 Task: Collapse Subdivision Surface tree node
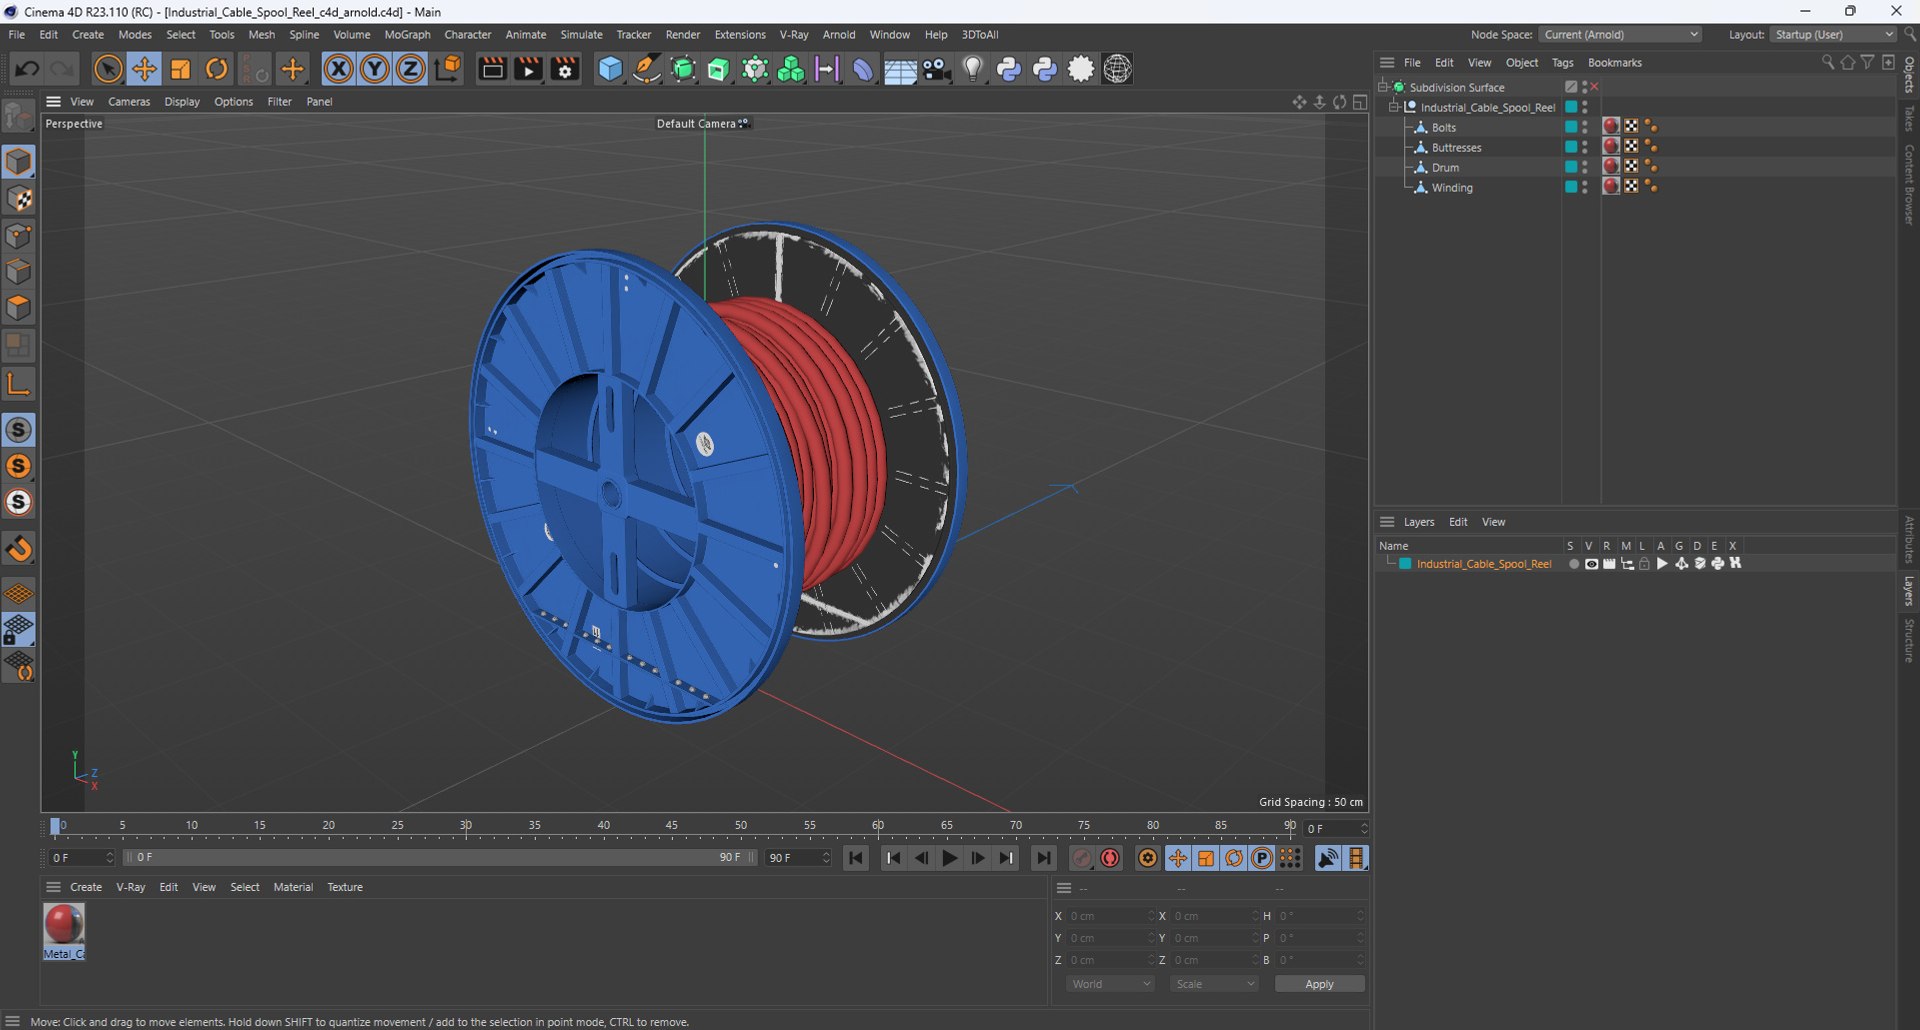tap(1383, 87)
